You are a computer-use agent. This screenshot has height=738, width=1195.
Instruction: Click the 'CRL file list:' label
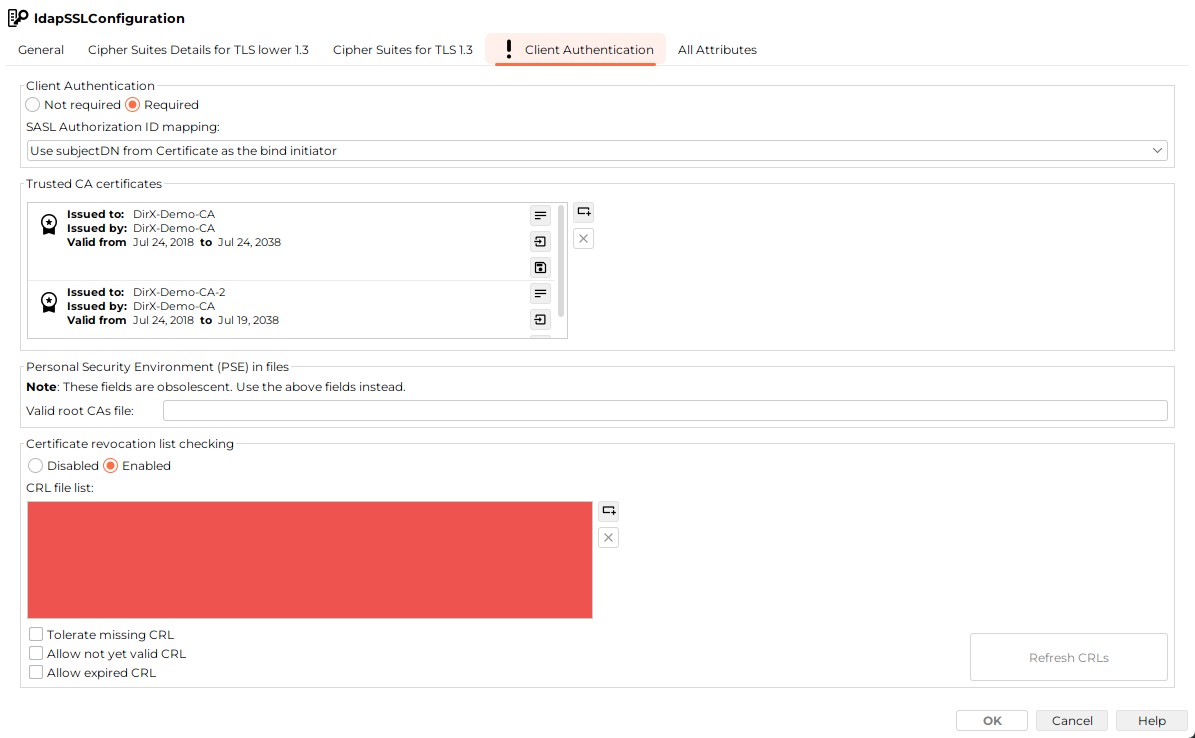[60, 488]
